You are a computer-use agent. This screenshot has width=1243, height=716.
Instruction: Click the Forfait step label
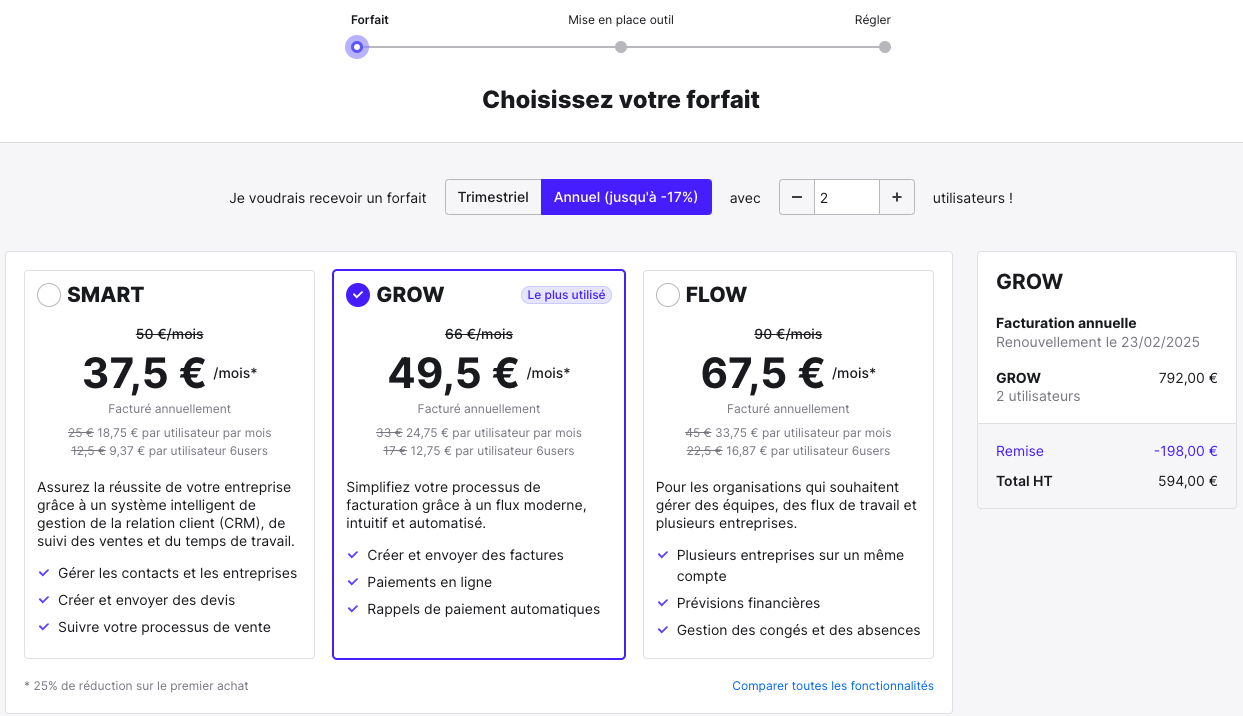[x=370, y=20]
